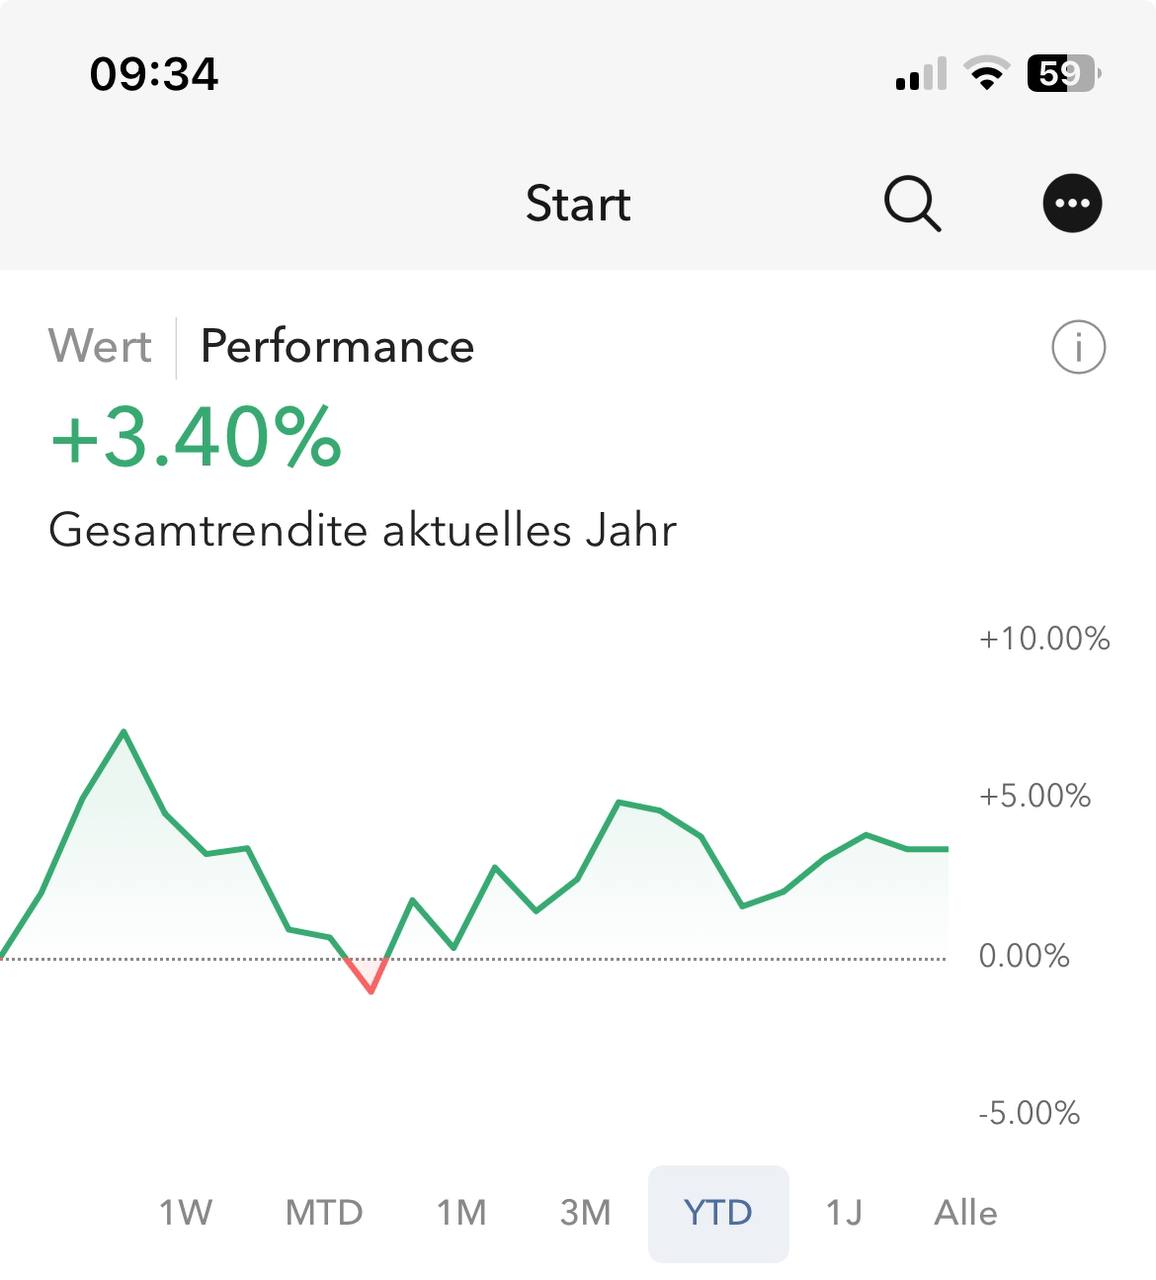Select the 1W time range

click(186, 1213)
